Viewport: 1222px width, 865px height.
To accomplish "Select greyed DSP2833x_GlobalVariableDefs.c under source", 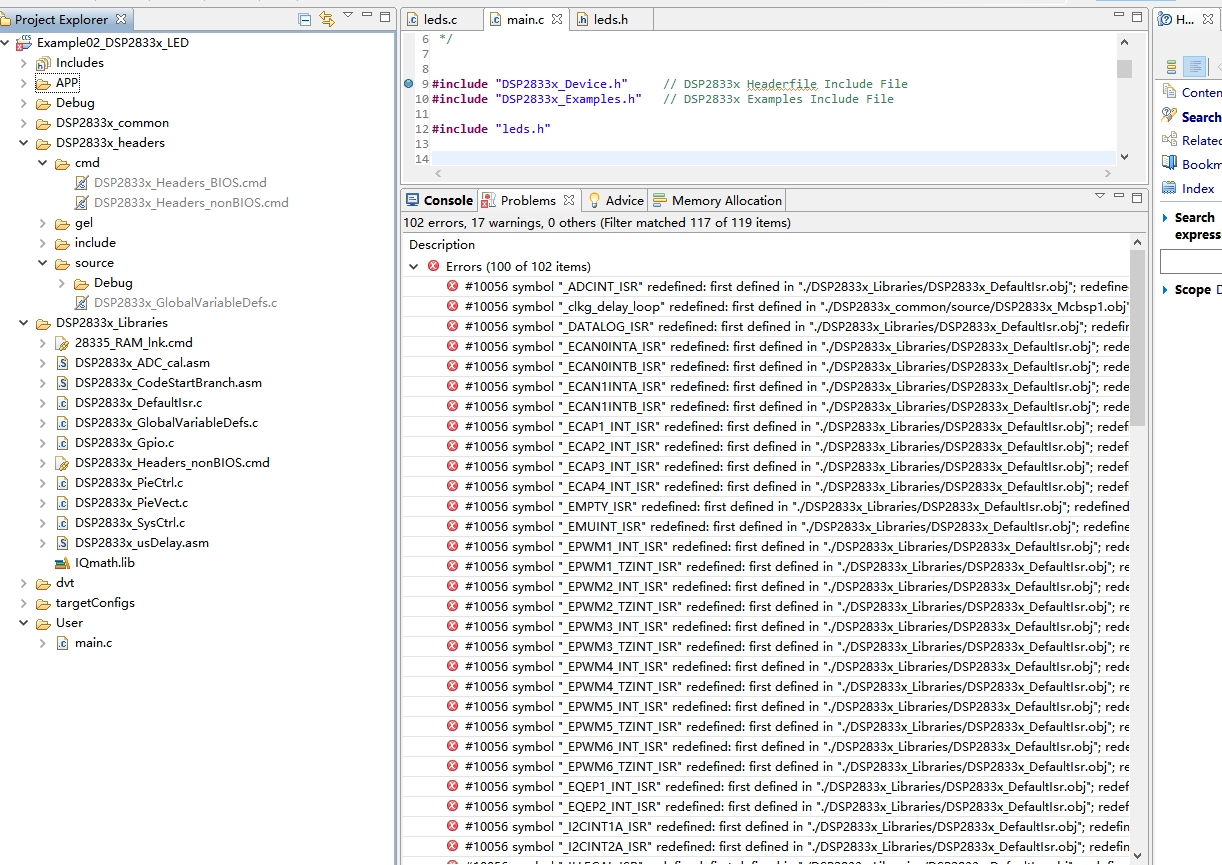I will [185, 303].
